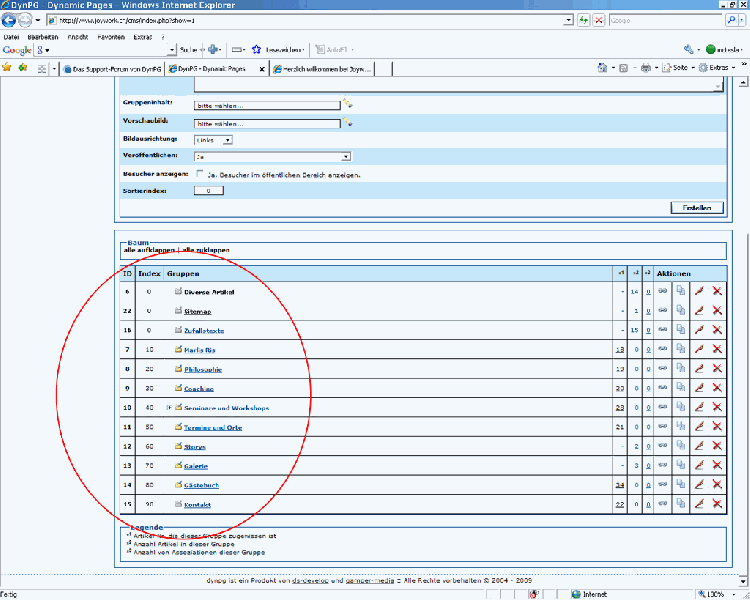Click the browser refresh icon

point(583,19)
